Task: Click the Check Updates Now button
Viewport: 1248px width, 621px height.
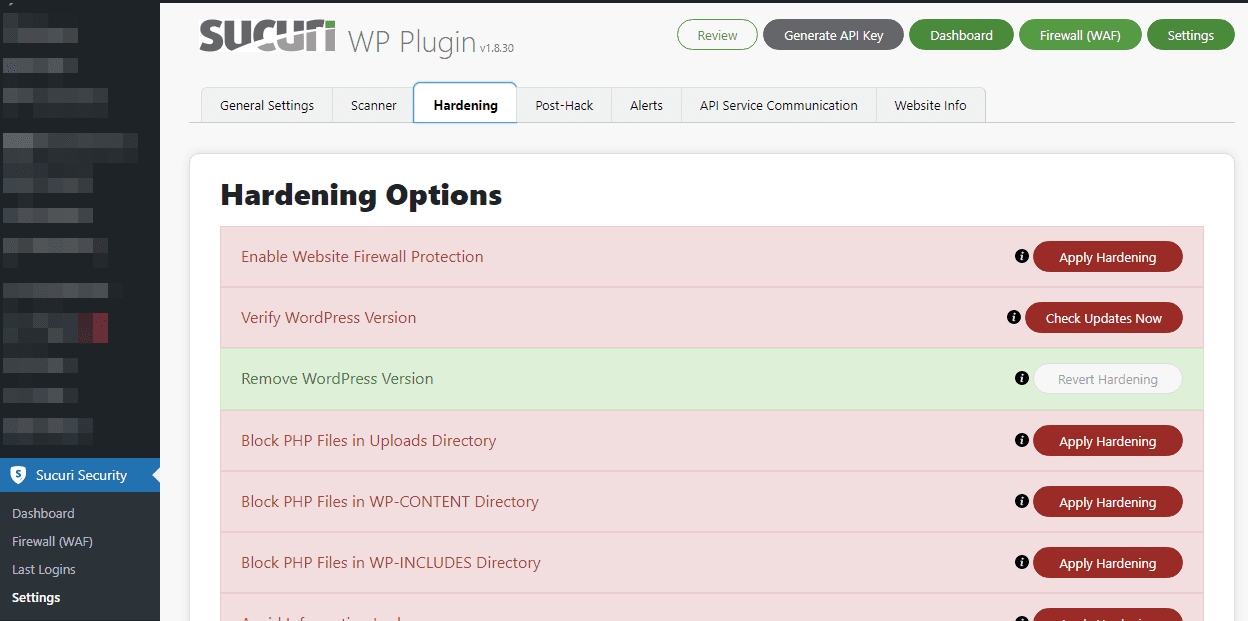Action: [1103, 318]
